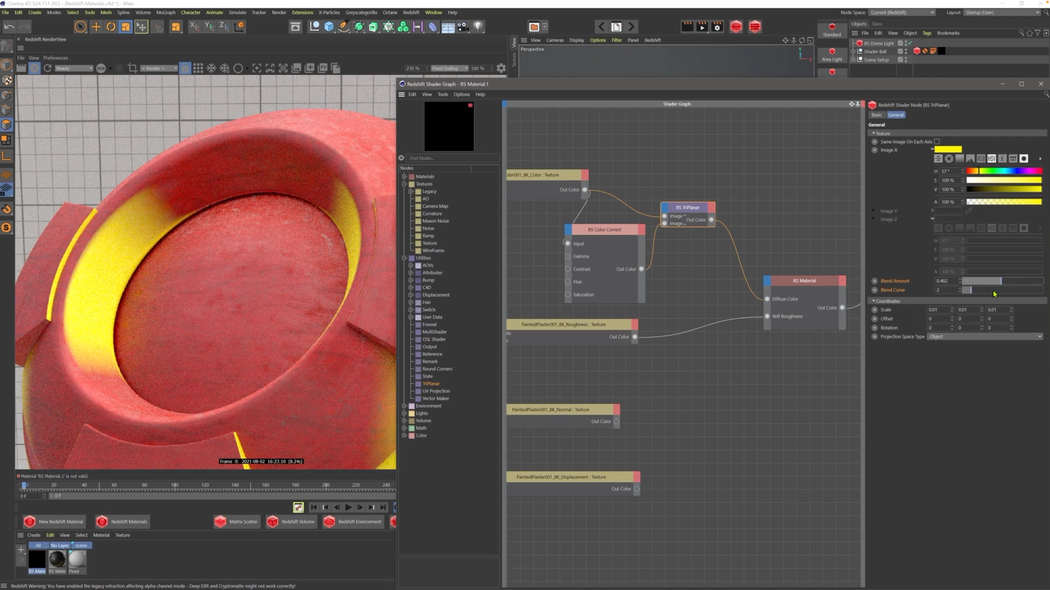The width and height of the screenshot is (1050, 590).
Task: Click the New Redshift Material button
Action: click(x=55, y=521)
